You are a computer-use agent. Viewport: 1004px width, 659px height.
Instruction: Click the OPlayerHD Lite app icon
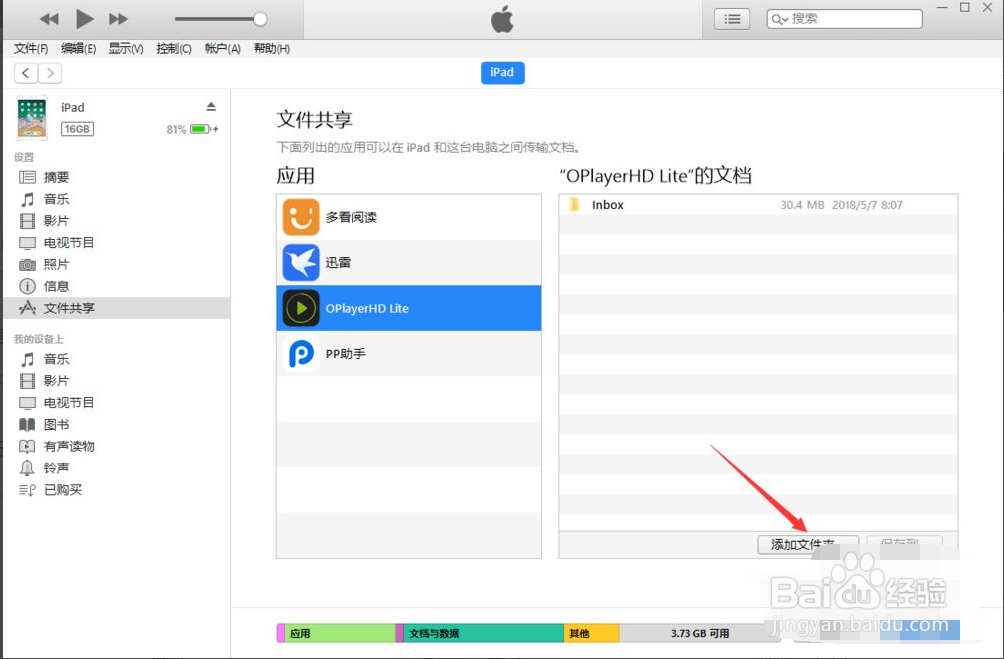[301, 308]
